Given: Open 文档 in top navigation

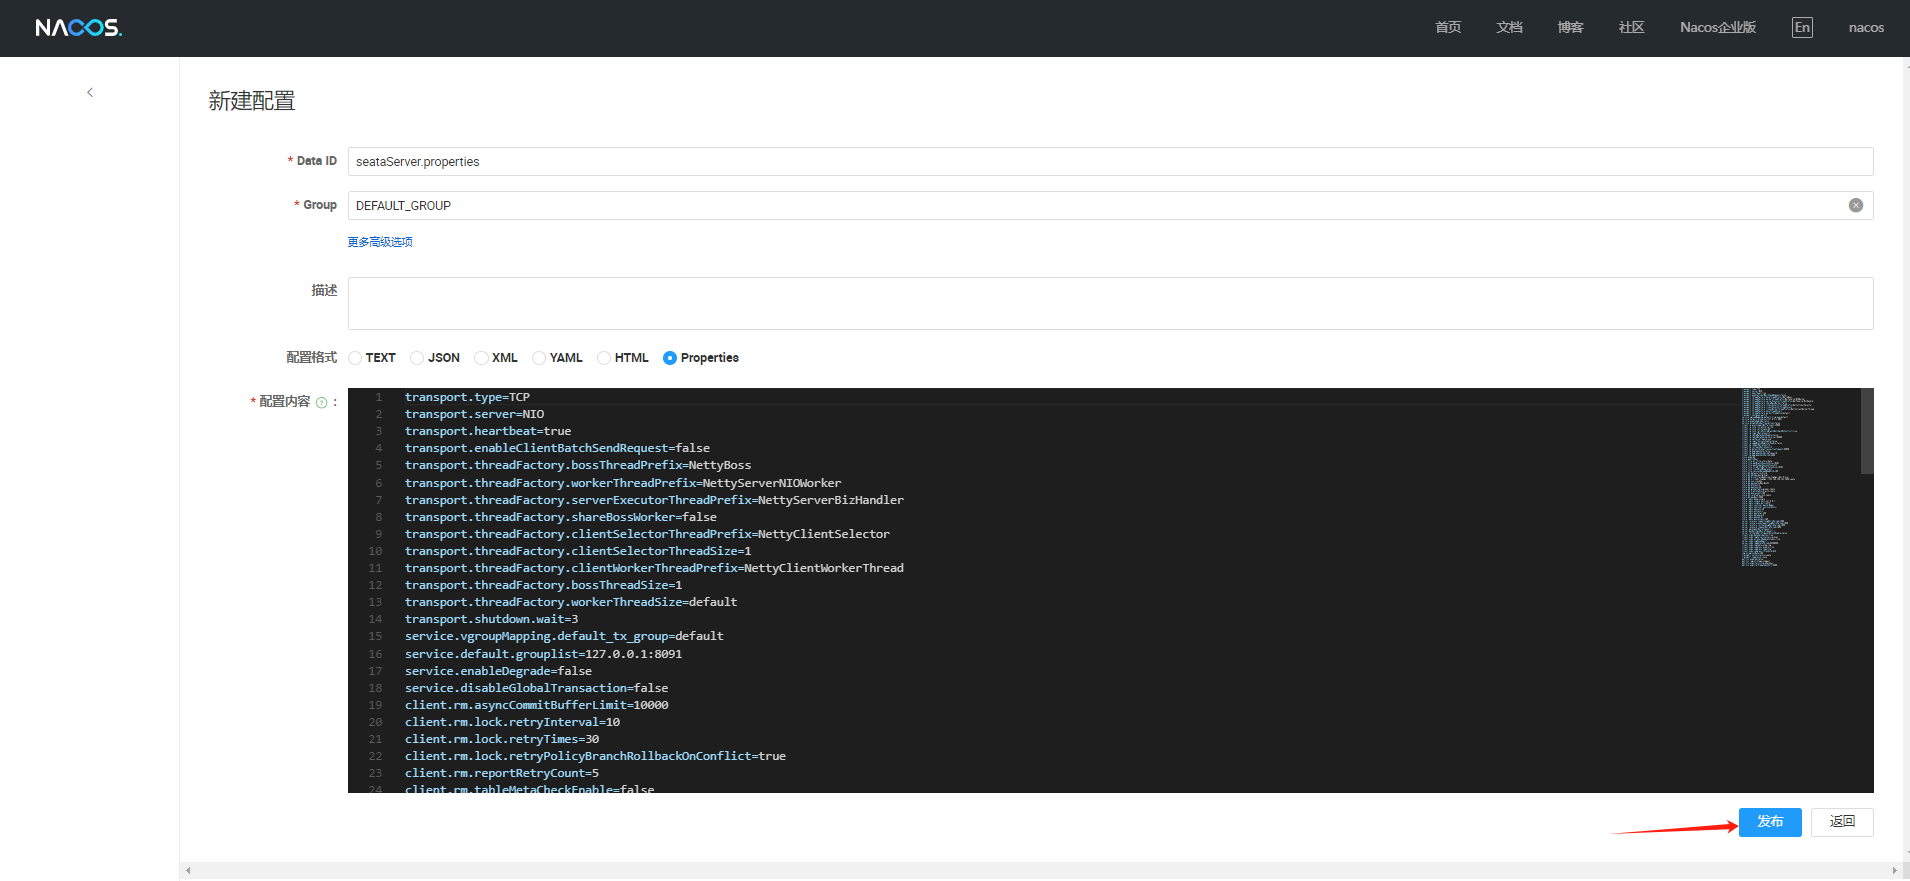Looking at the screenshot, I should (1509, 27).
